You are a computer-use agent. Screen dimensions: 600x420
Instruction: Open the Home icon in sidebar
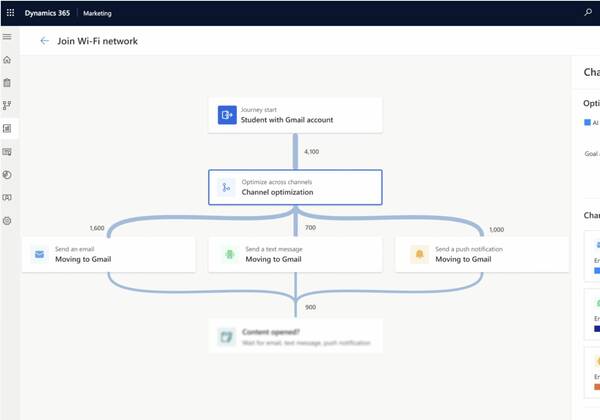(x=8, y=60)
